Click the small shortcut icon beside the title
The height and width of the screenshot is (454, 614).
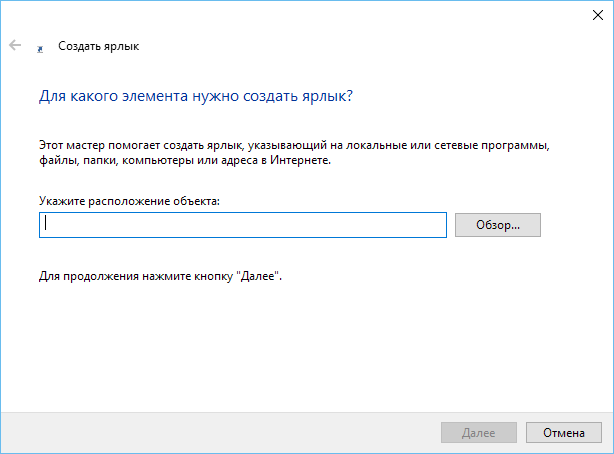click(x=40, y=46)
